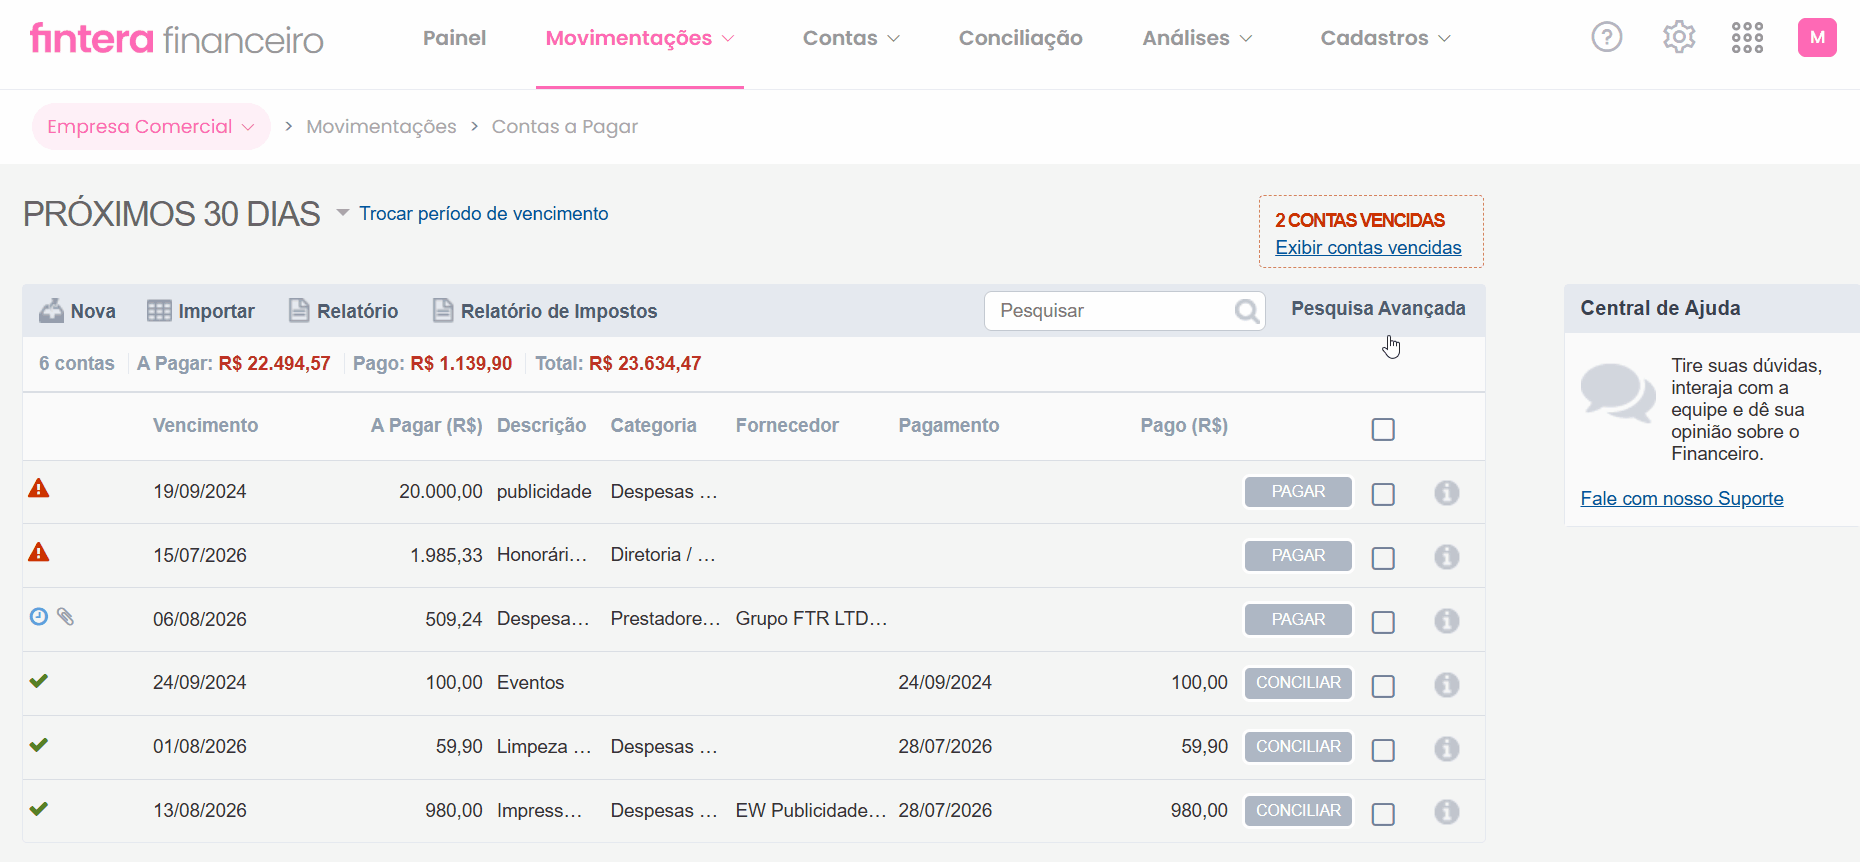Click overdue warning icon for 19/09/2024 row
The width and height of the screenshot is (1860, 862).
[x=39, y=488]
